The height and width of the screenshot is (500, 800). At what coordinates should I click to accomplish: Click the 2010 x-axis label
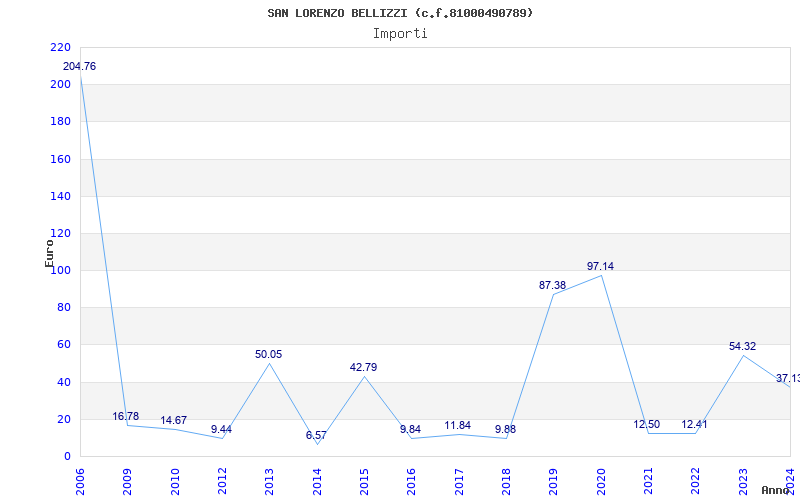tap(175, 482)
